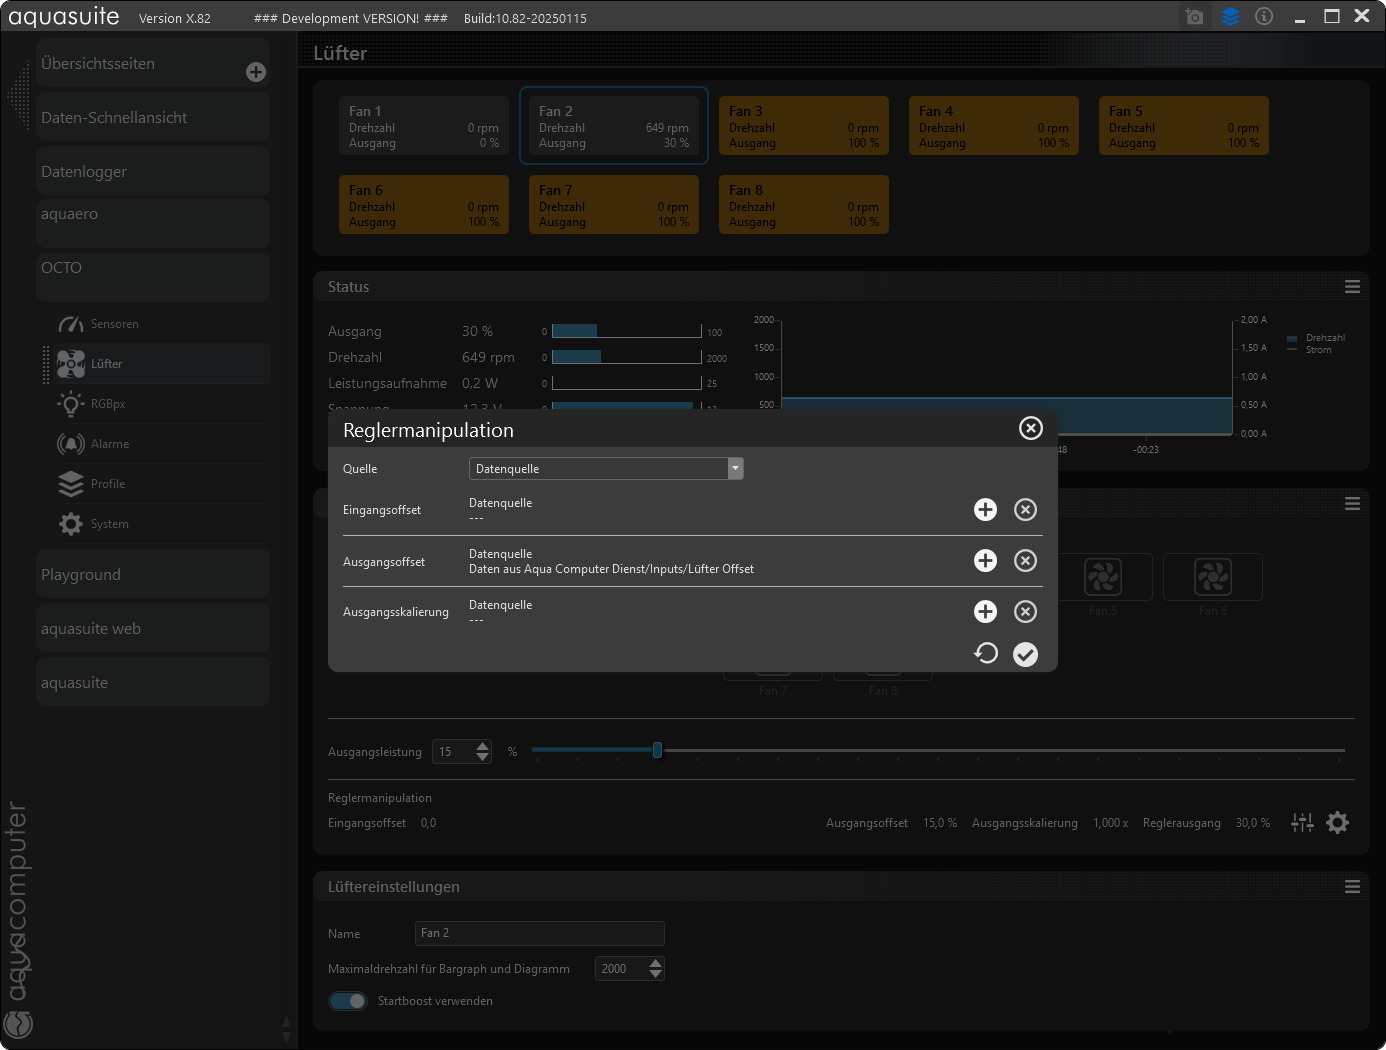Open the Status panel hamburger menu
This screenshot has width=1386, height=1050.
point(1352,287)
